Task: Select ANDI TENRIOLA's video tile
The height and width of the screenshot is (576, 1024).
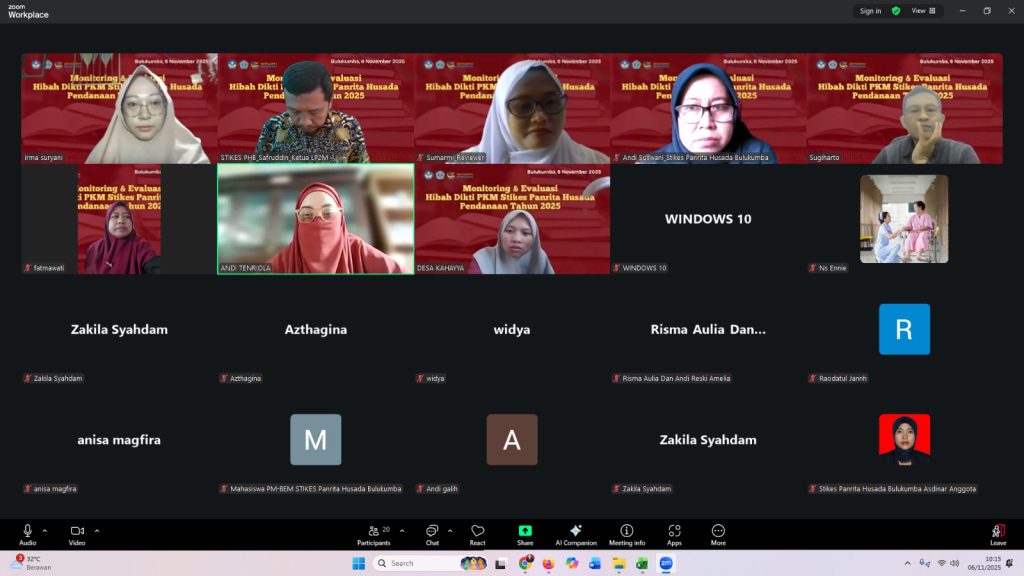Action: [x=315, y=219]
